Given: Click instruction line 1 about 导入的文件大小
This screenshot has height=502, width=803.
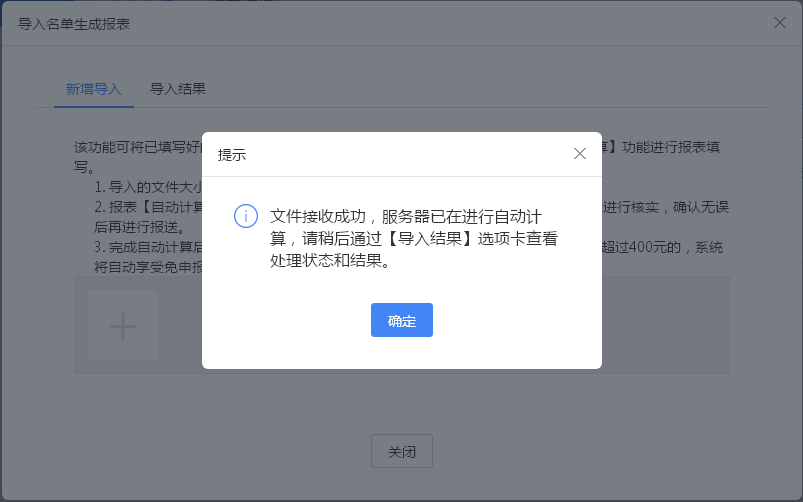Looking at the screenshot, I should click(148, 187).
